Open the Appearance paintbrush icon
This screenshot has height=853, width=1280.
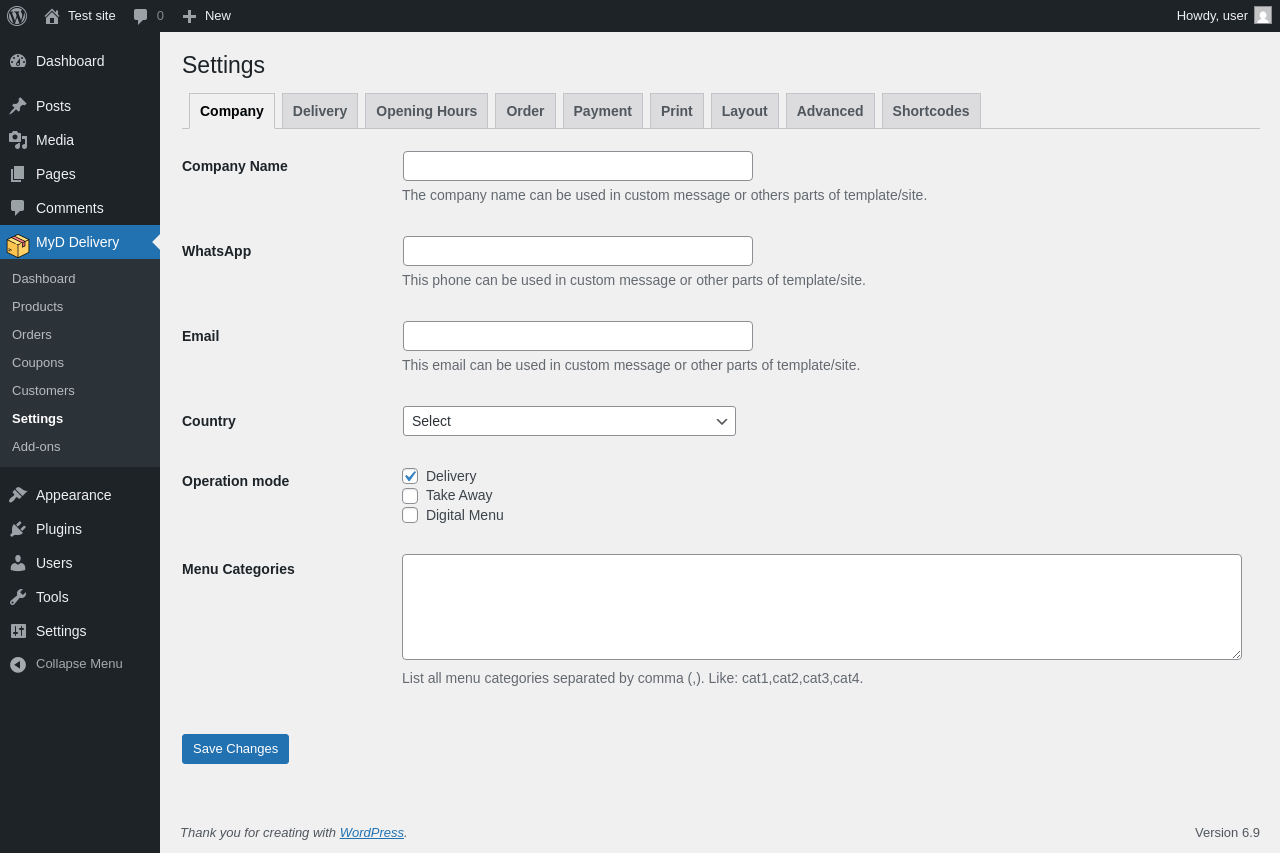18,495
